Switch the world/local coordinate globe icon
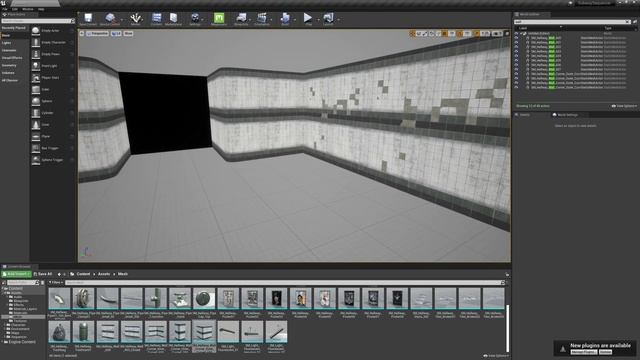The height and width of the screenshot is (360, 640). coord(432,33)
